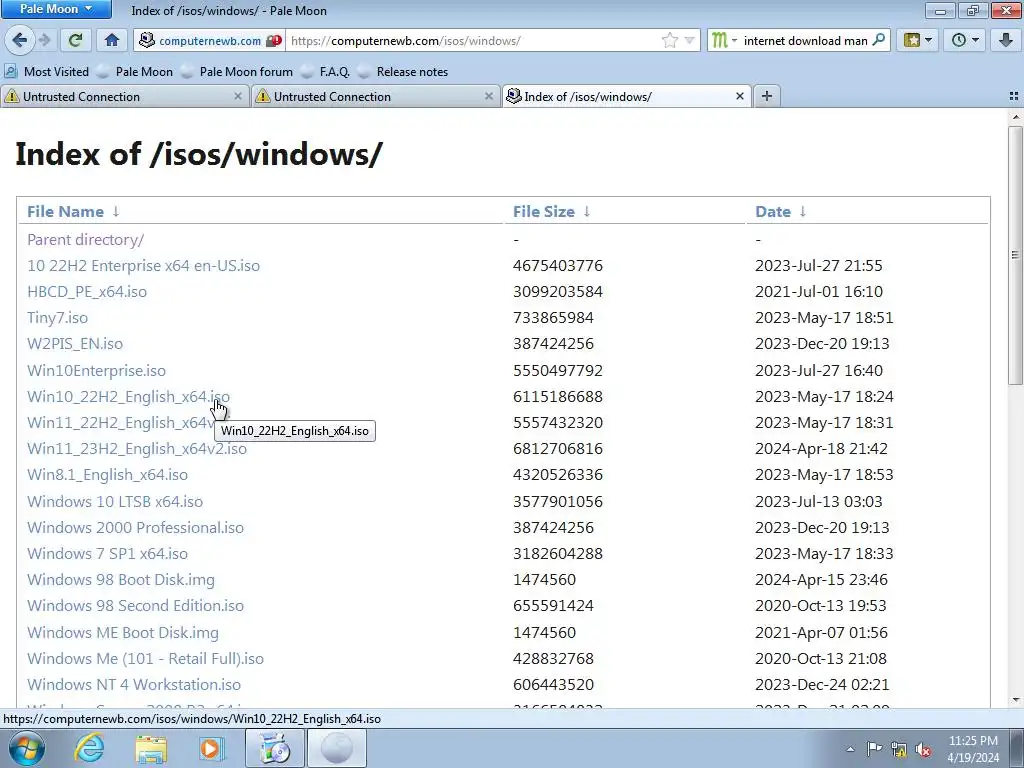Sort the listing by File Size
This screenshot has width=1024, height=768.
click(x=543, y=212)
